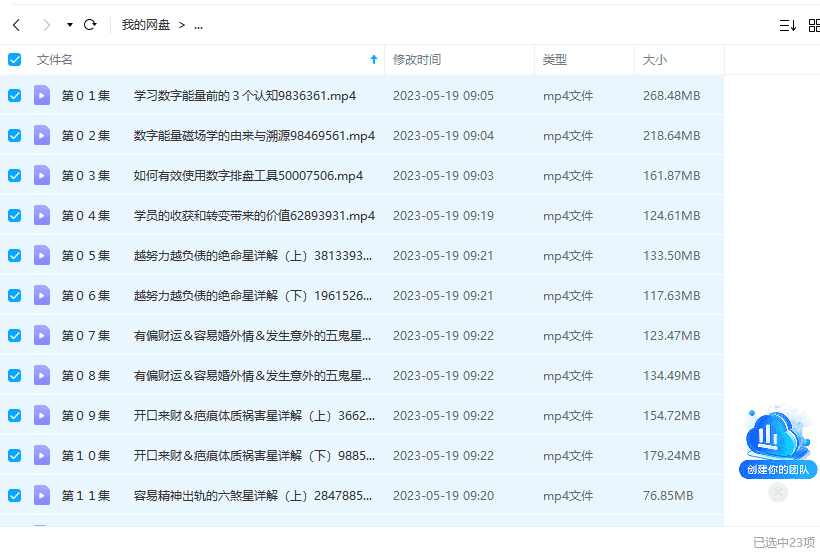Switch to grid view layout
The width and height of the screenshot is (820, 552).
813,25
